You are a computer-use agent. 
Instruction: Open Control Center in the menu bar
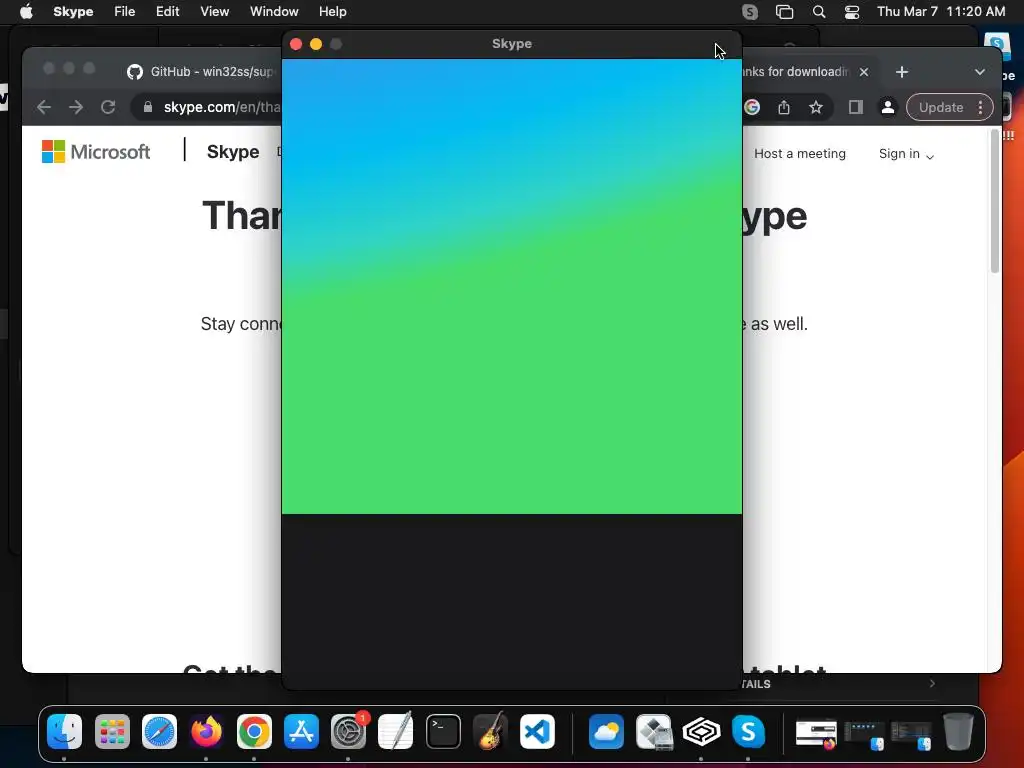tap(852, 12)
